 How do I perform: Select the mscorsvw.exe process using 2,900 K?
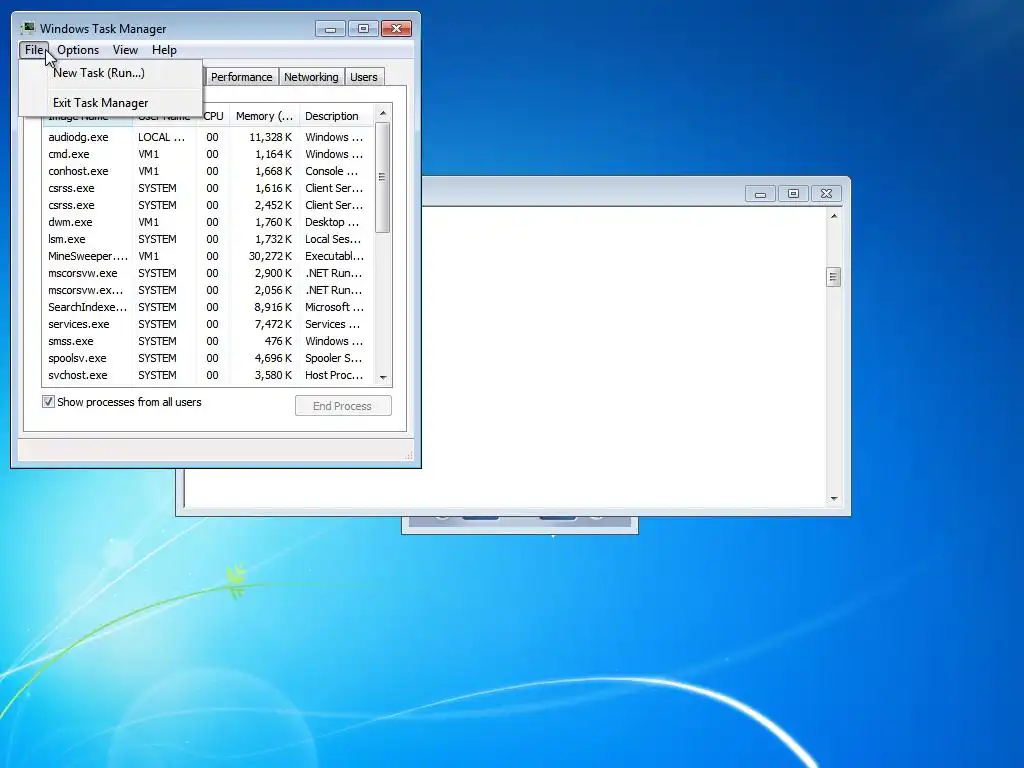point(208,273)
